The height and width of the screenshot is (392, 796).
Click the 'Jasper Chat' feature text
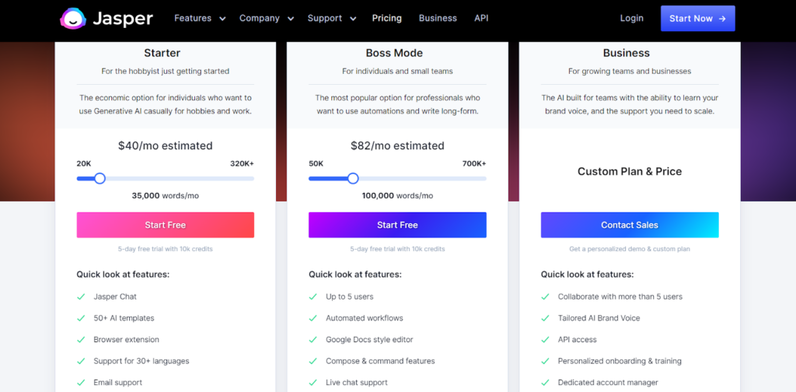coord(115,297)
